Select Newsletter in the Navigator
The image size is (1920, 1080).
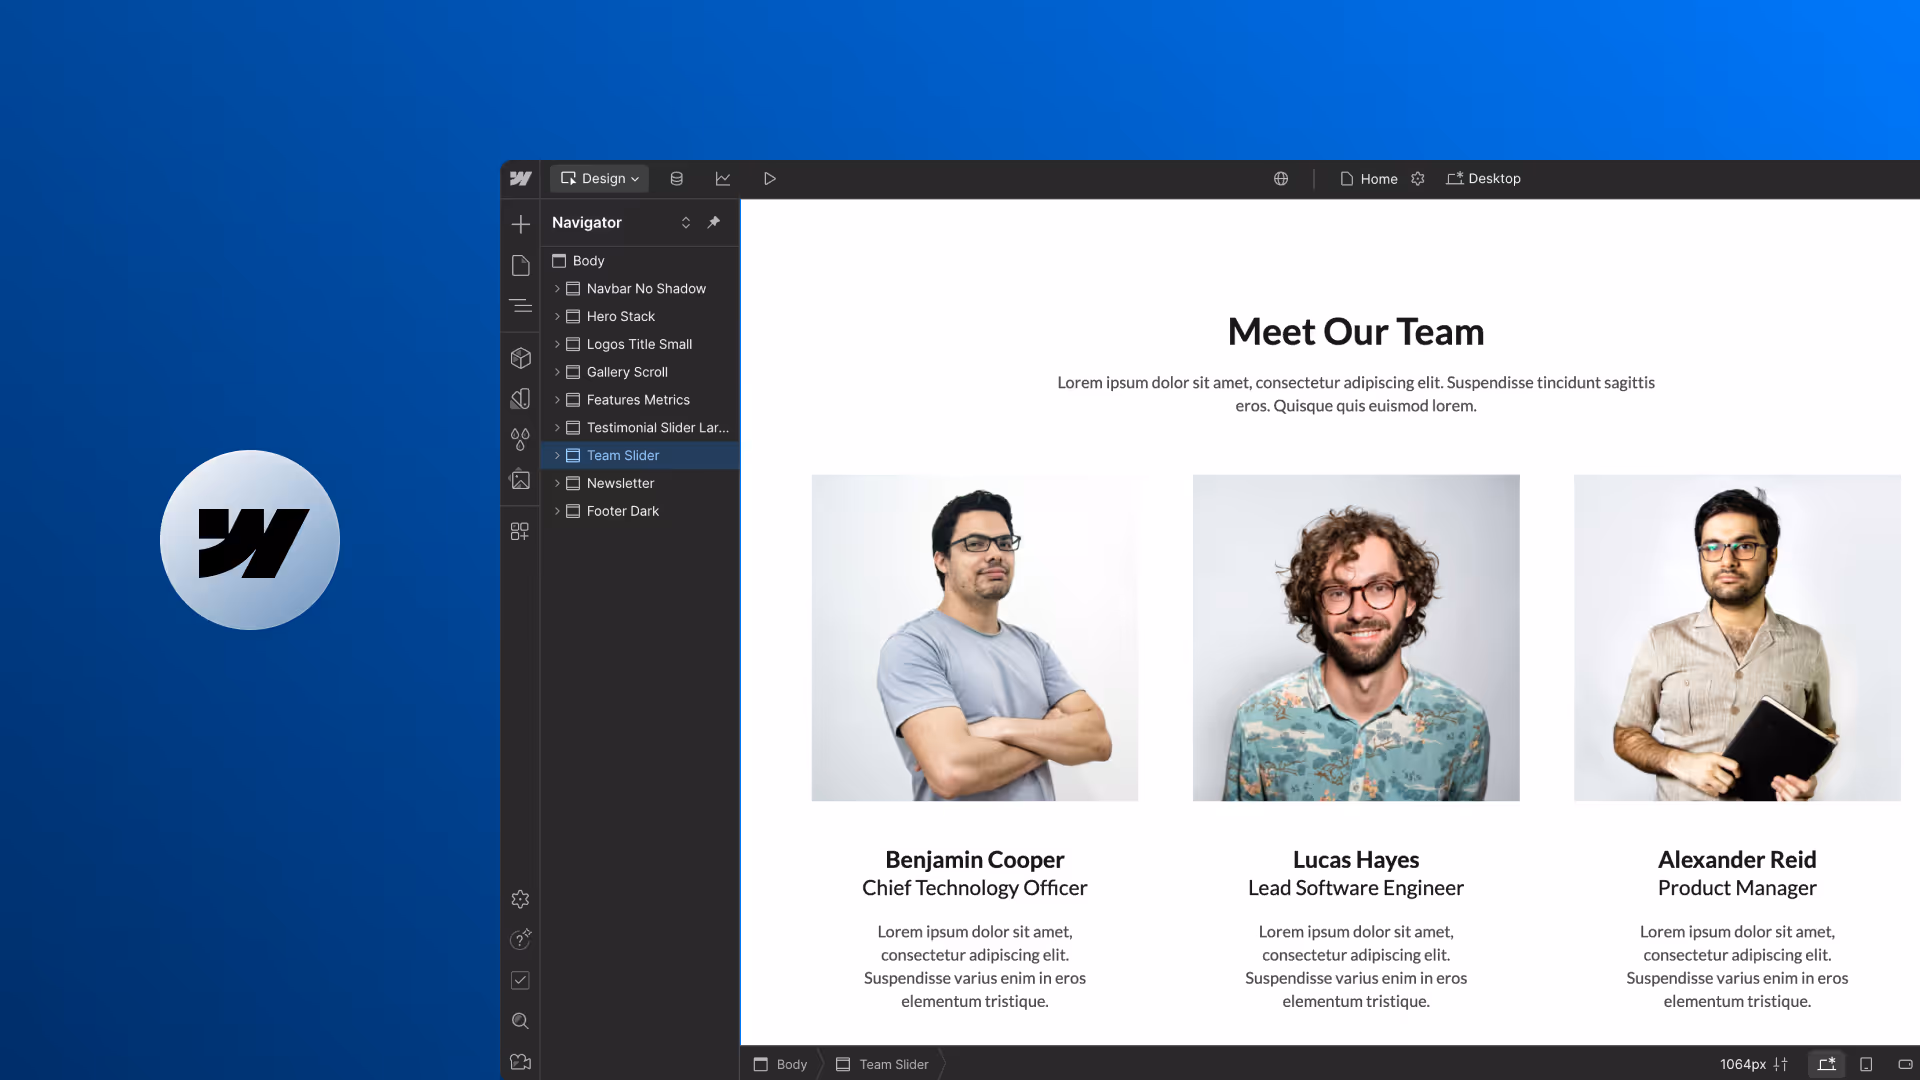tap(620, 483)
